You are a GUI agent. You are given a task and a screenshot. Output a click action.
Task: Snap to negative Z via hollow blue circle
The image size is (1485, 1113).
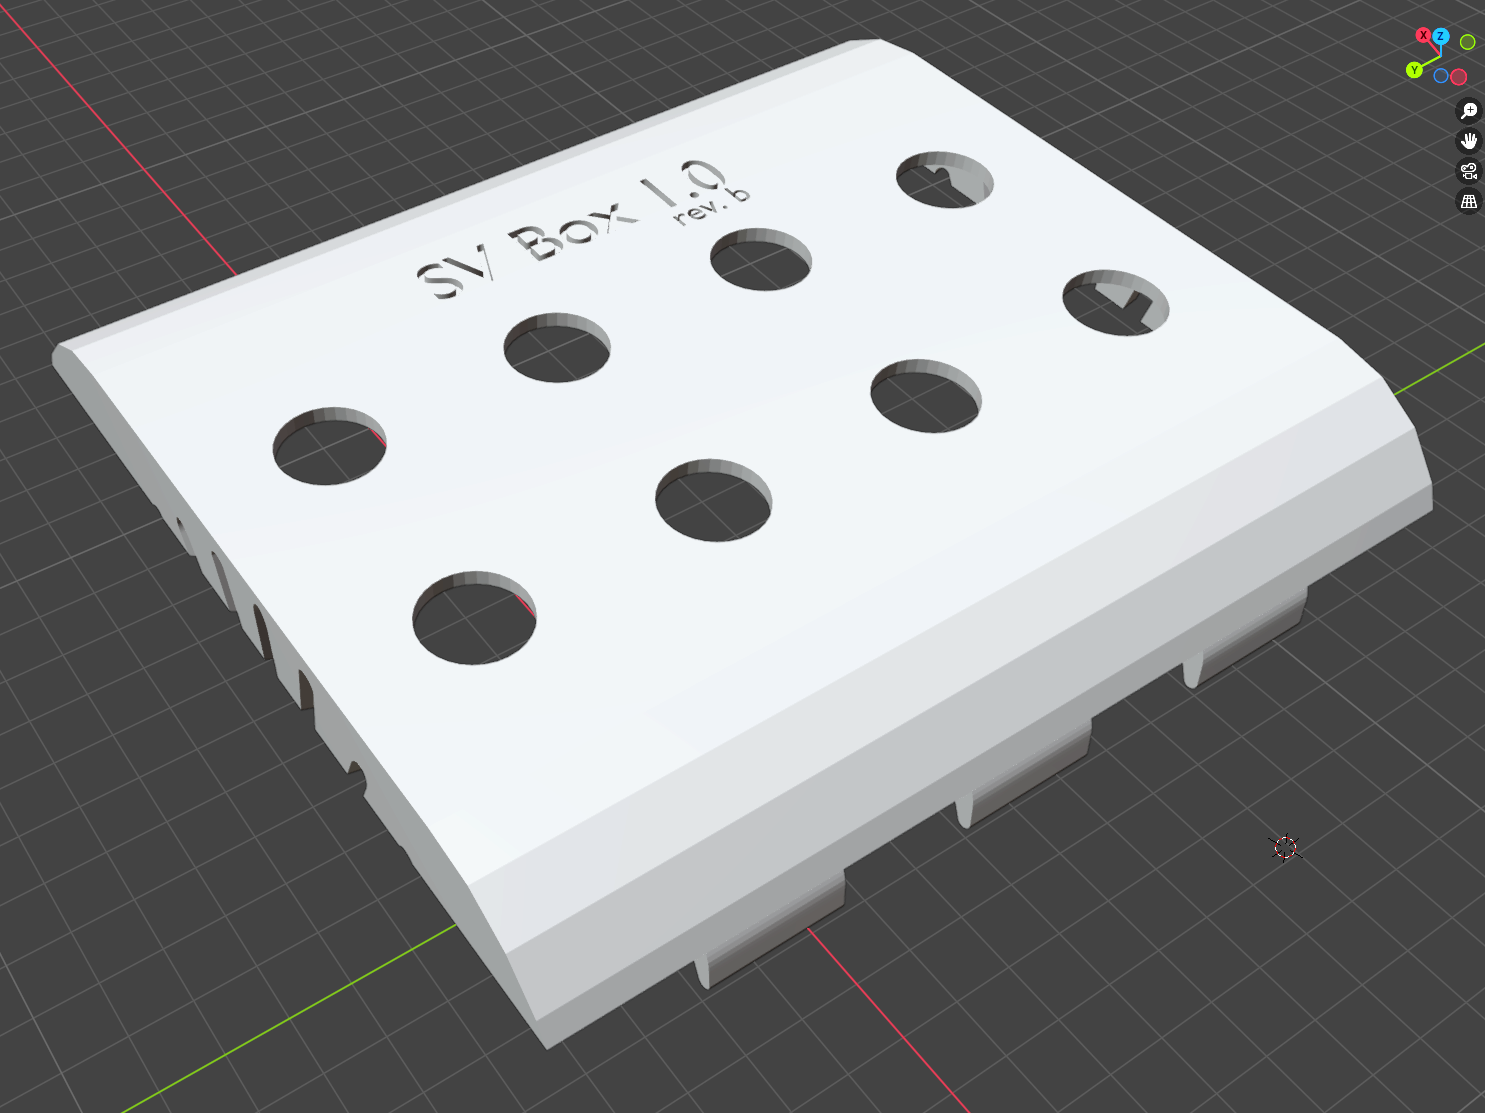click(x=1441, y=76)
